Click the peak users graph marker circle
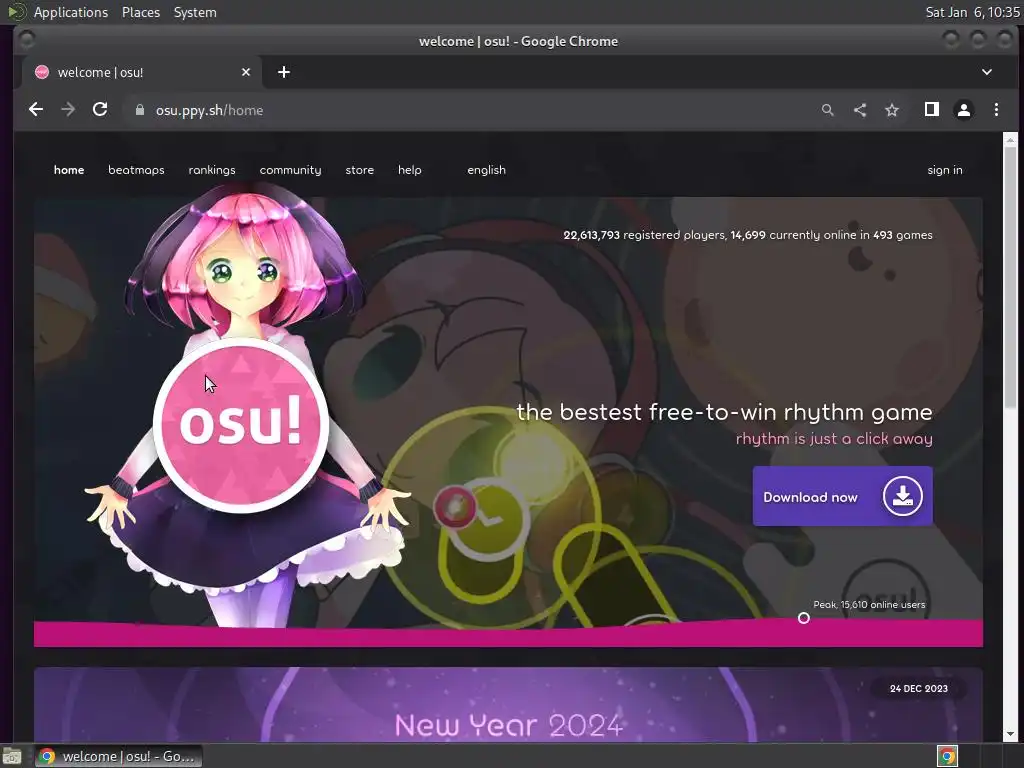1024x768 pixels. 804,618
